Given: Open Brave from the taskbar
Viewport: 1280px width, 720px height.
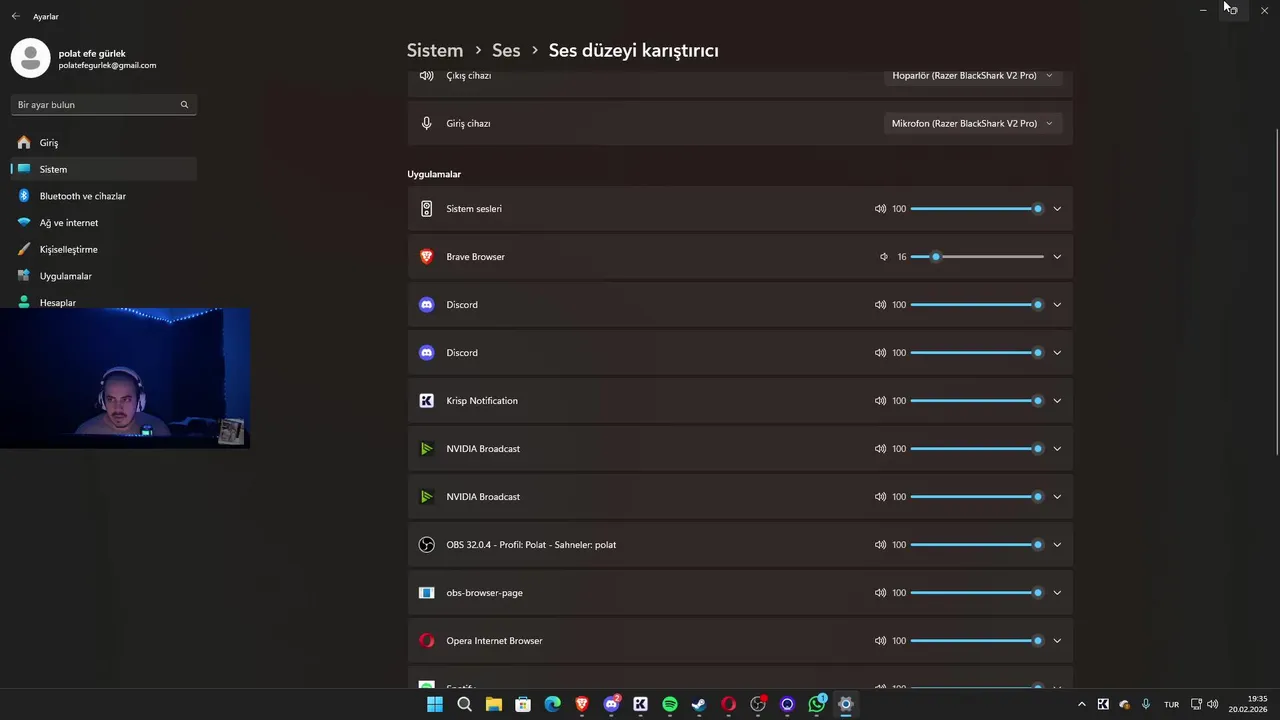Looking at the screenshot, I should click(581, 704).
